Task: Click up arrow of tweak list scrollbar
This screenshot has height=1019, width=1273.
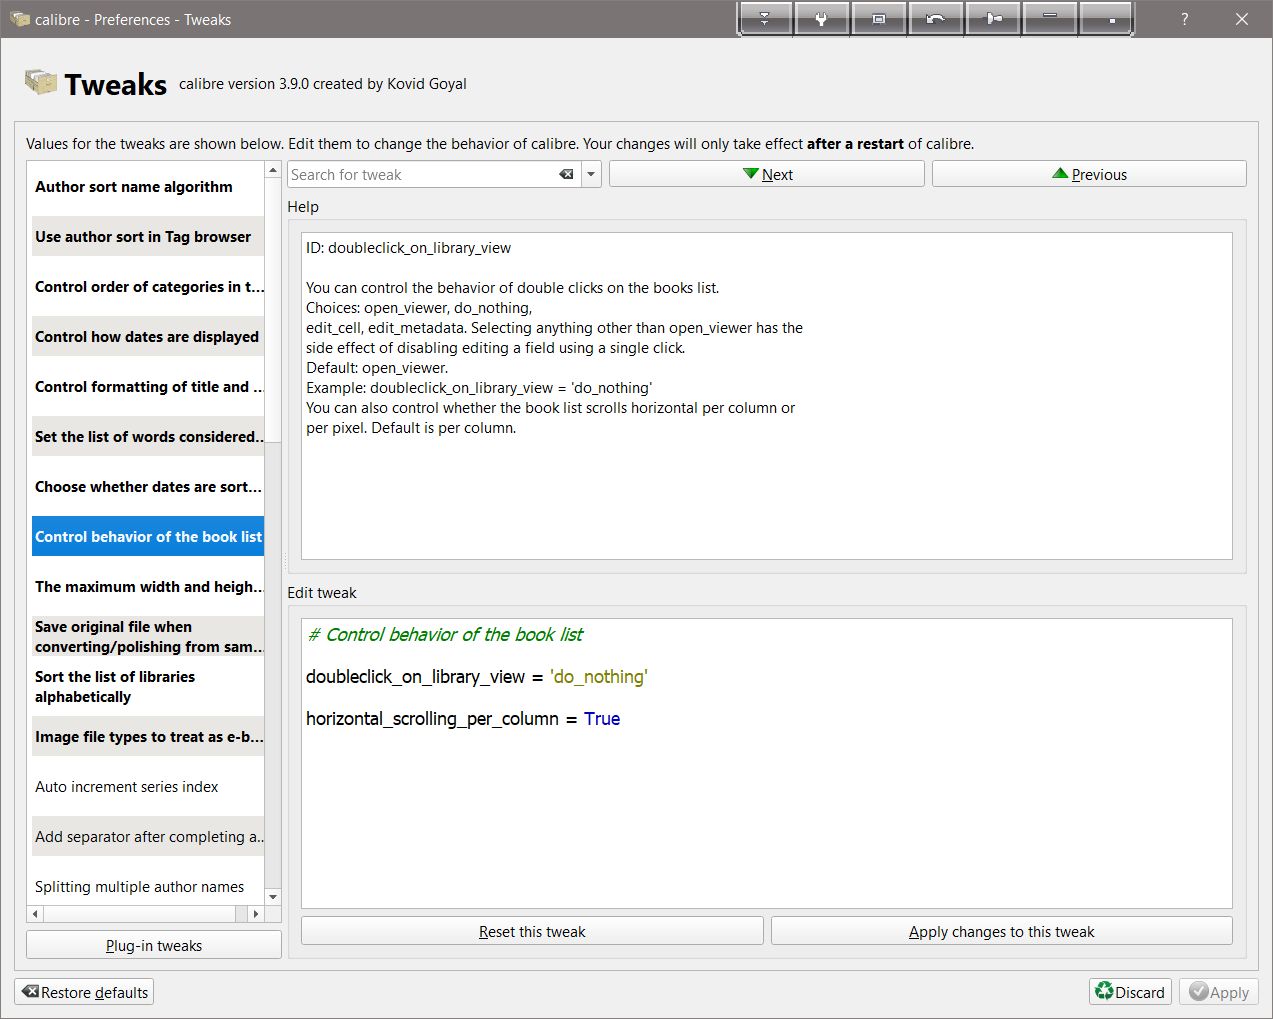Action: (x=273, y=171)
